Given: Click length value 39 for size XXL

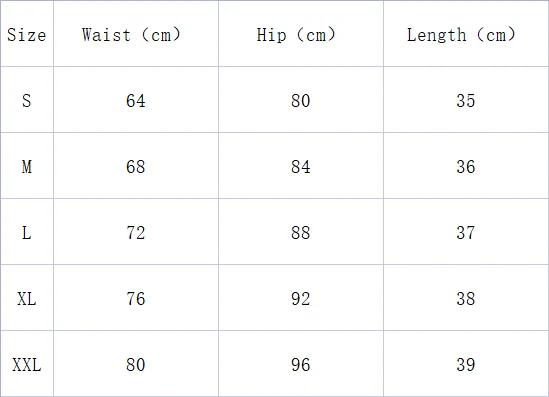Looking at the screenshot, I should [x=466, y=365].
